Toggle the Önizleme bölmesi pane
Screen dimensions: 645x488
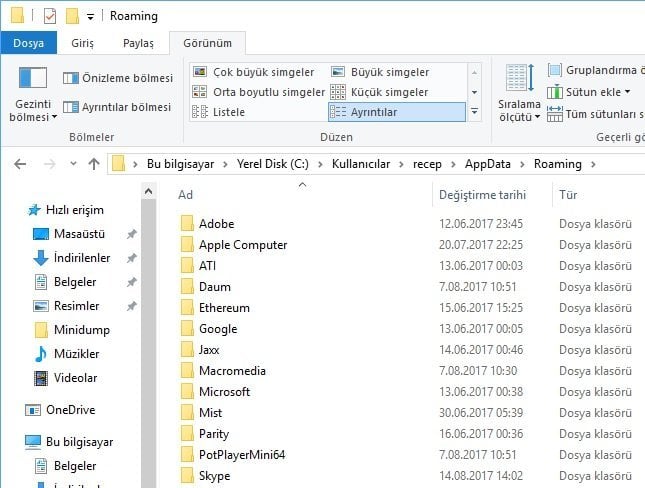[x=118, y=78]
